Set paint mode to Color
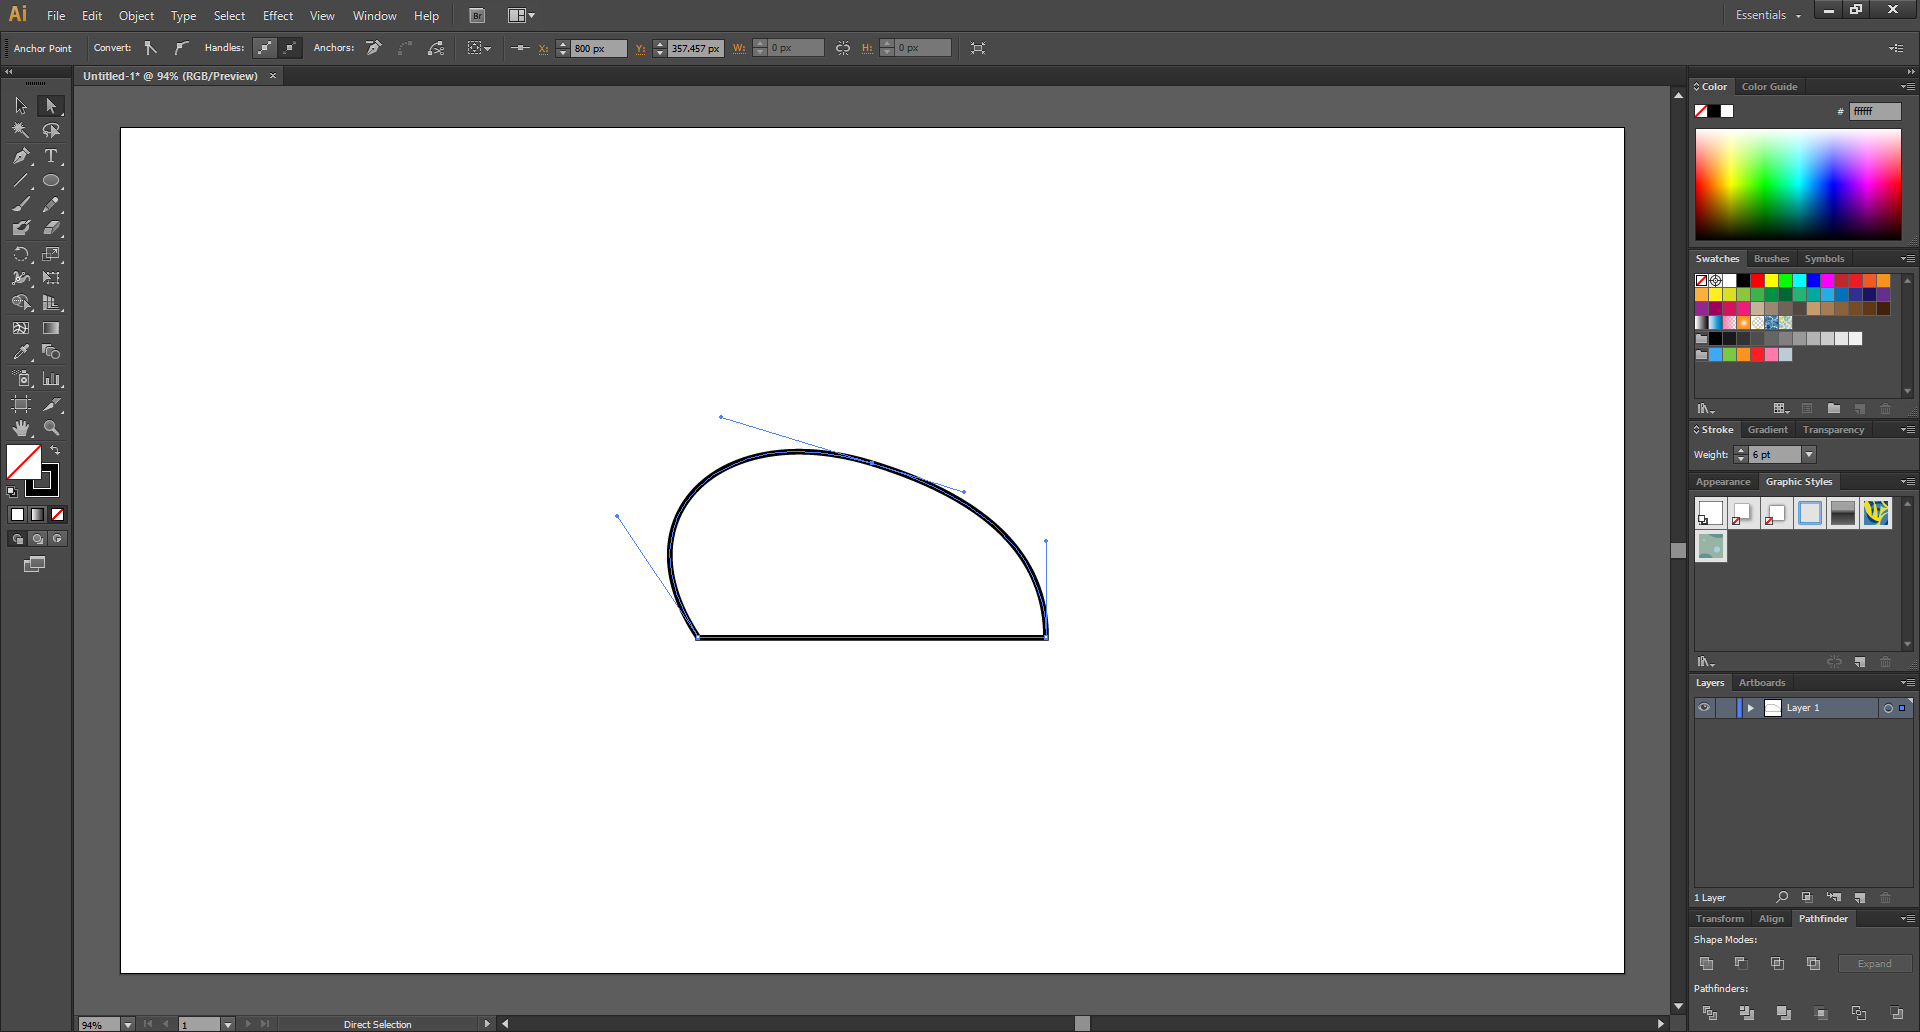 click(17, 514)
